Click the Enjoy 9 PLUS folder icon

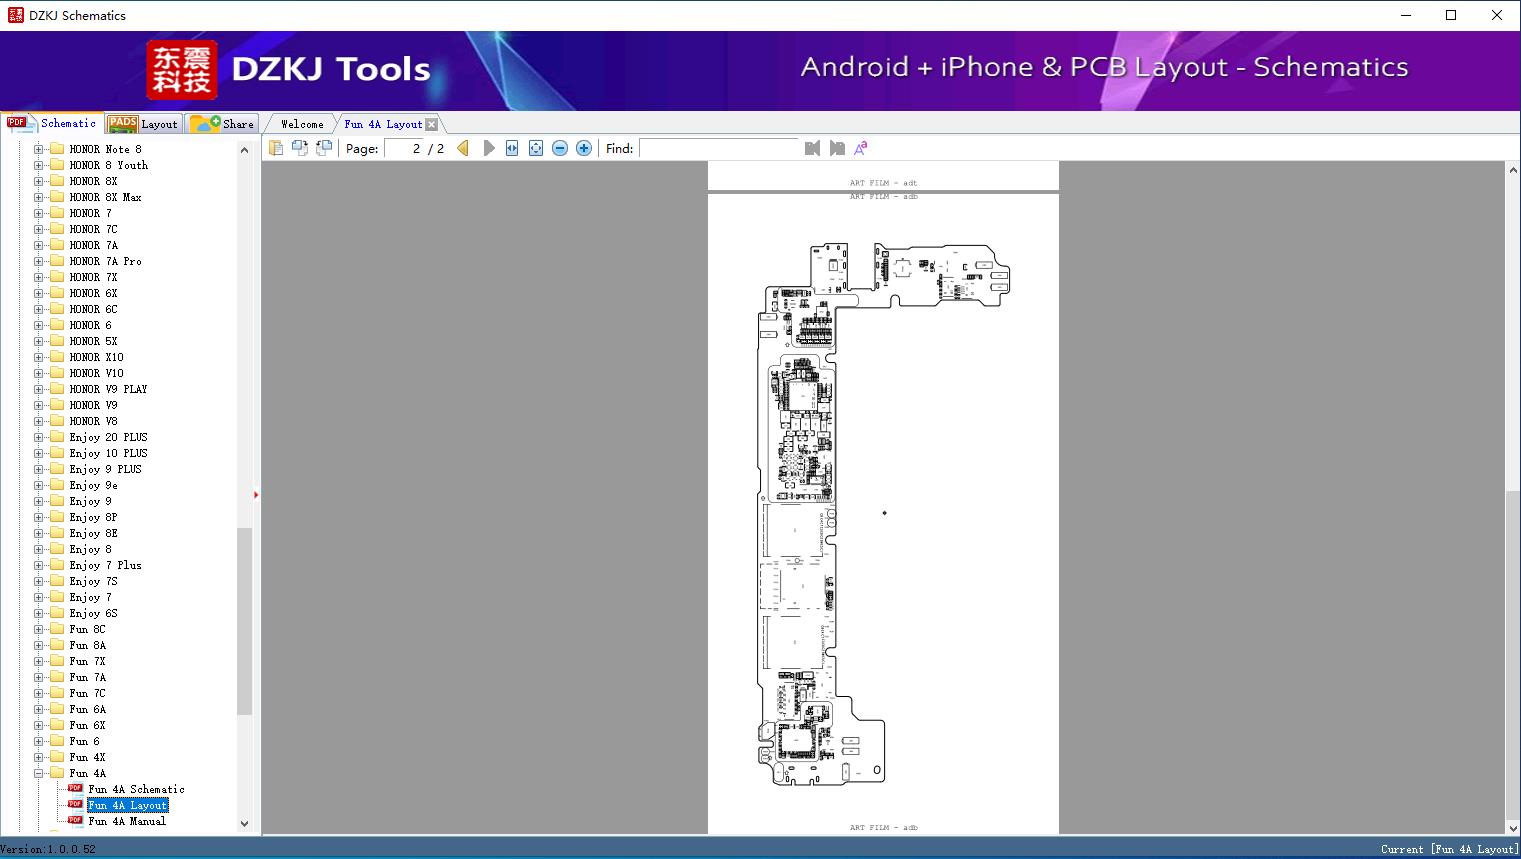57,469
